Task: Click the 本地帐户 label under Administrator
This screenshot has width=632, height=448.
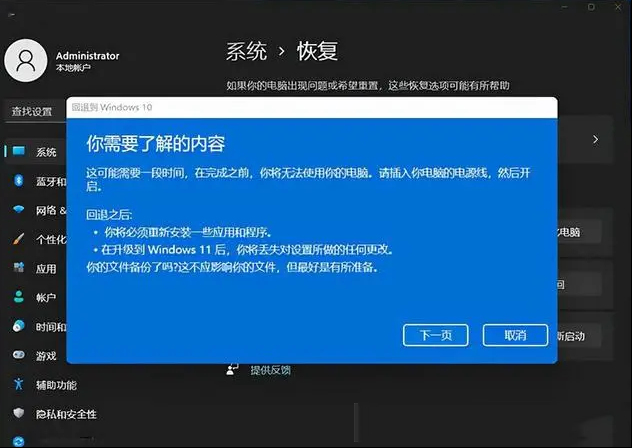Action: [73, 68]
